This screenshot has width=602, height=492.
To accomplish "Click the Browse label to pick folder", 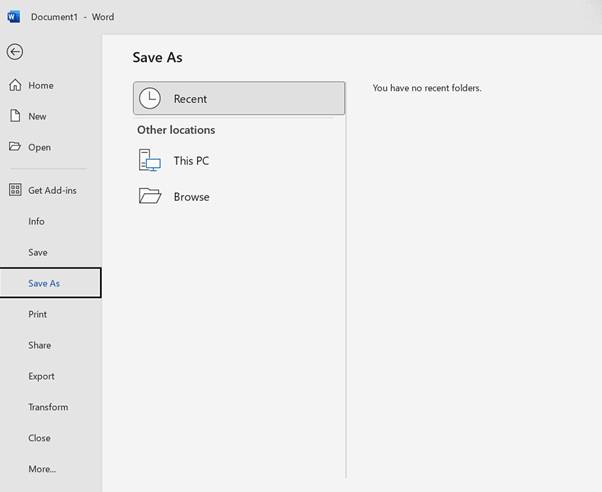I will point(191,197).
